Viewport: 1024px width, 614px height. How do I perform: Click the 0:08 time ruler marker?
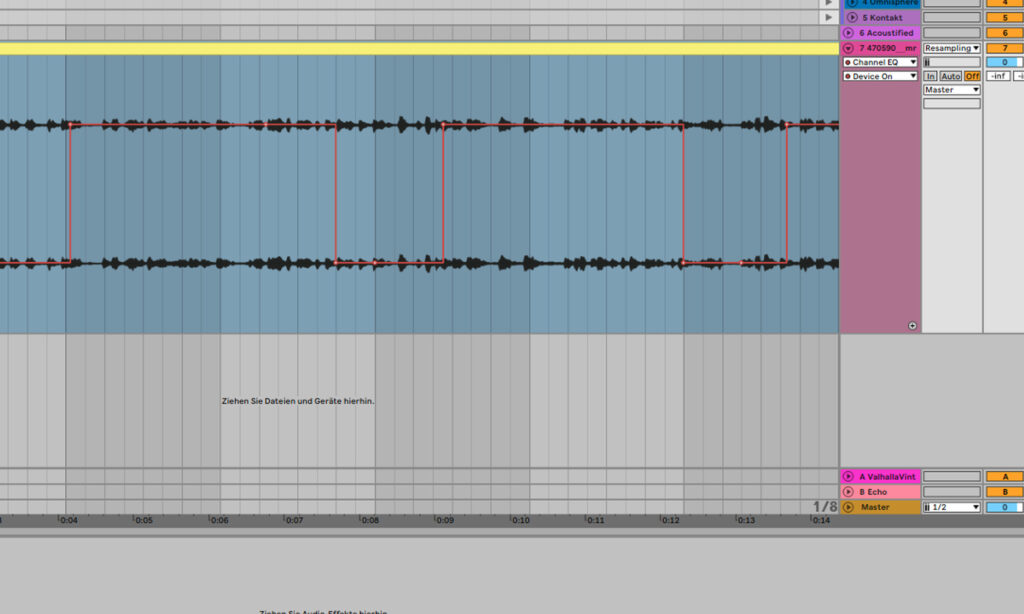coord(370,521)
